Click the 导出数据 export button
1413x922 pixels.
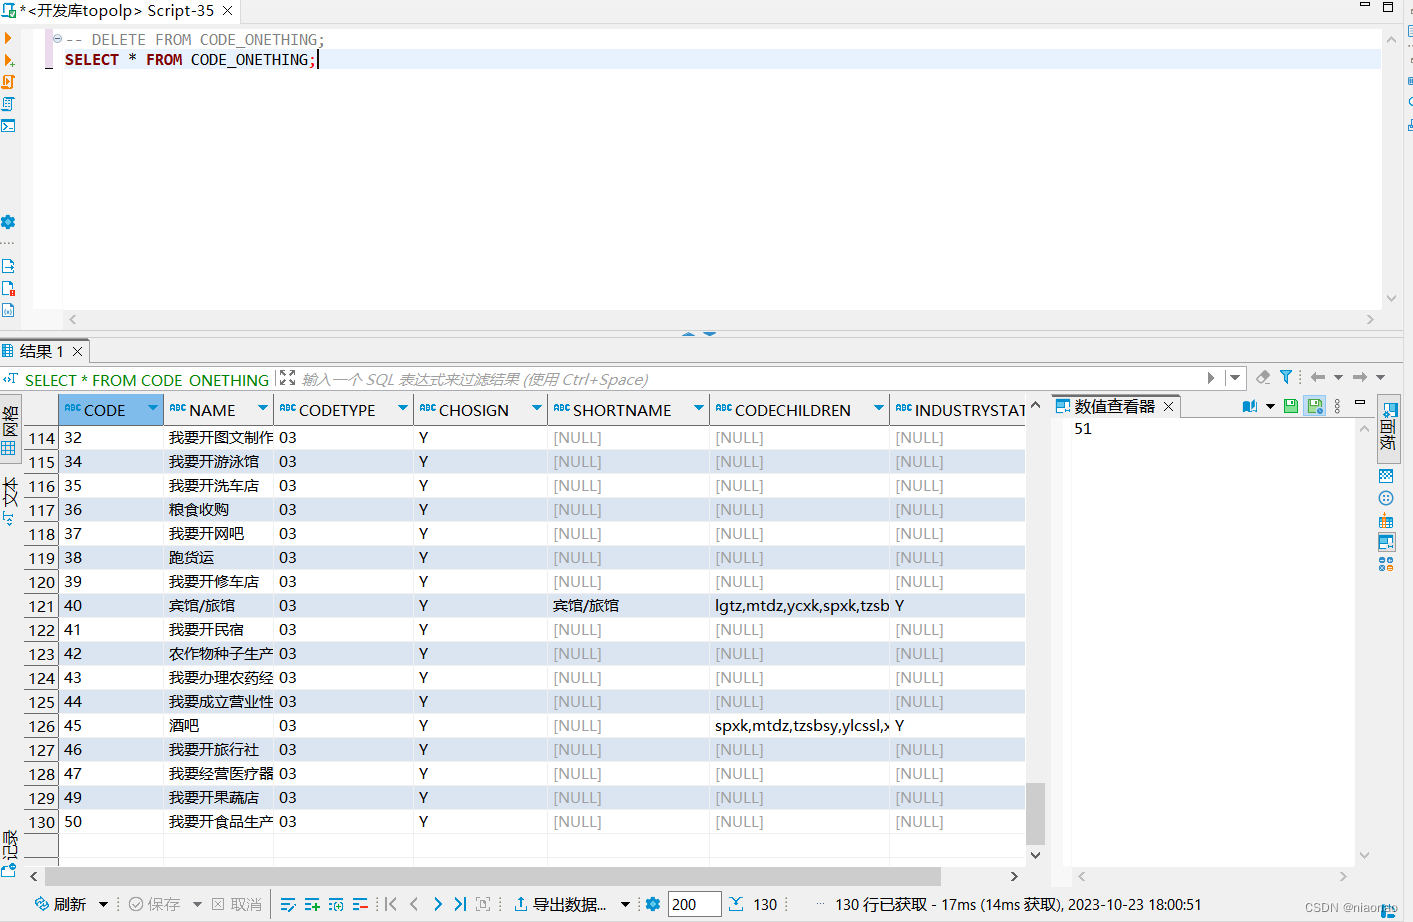[560, 904]
